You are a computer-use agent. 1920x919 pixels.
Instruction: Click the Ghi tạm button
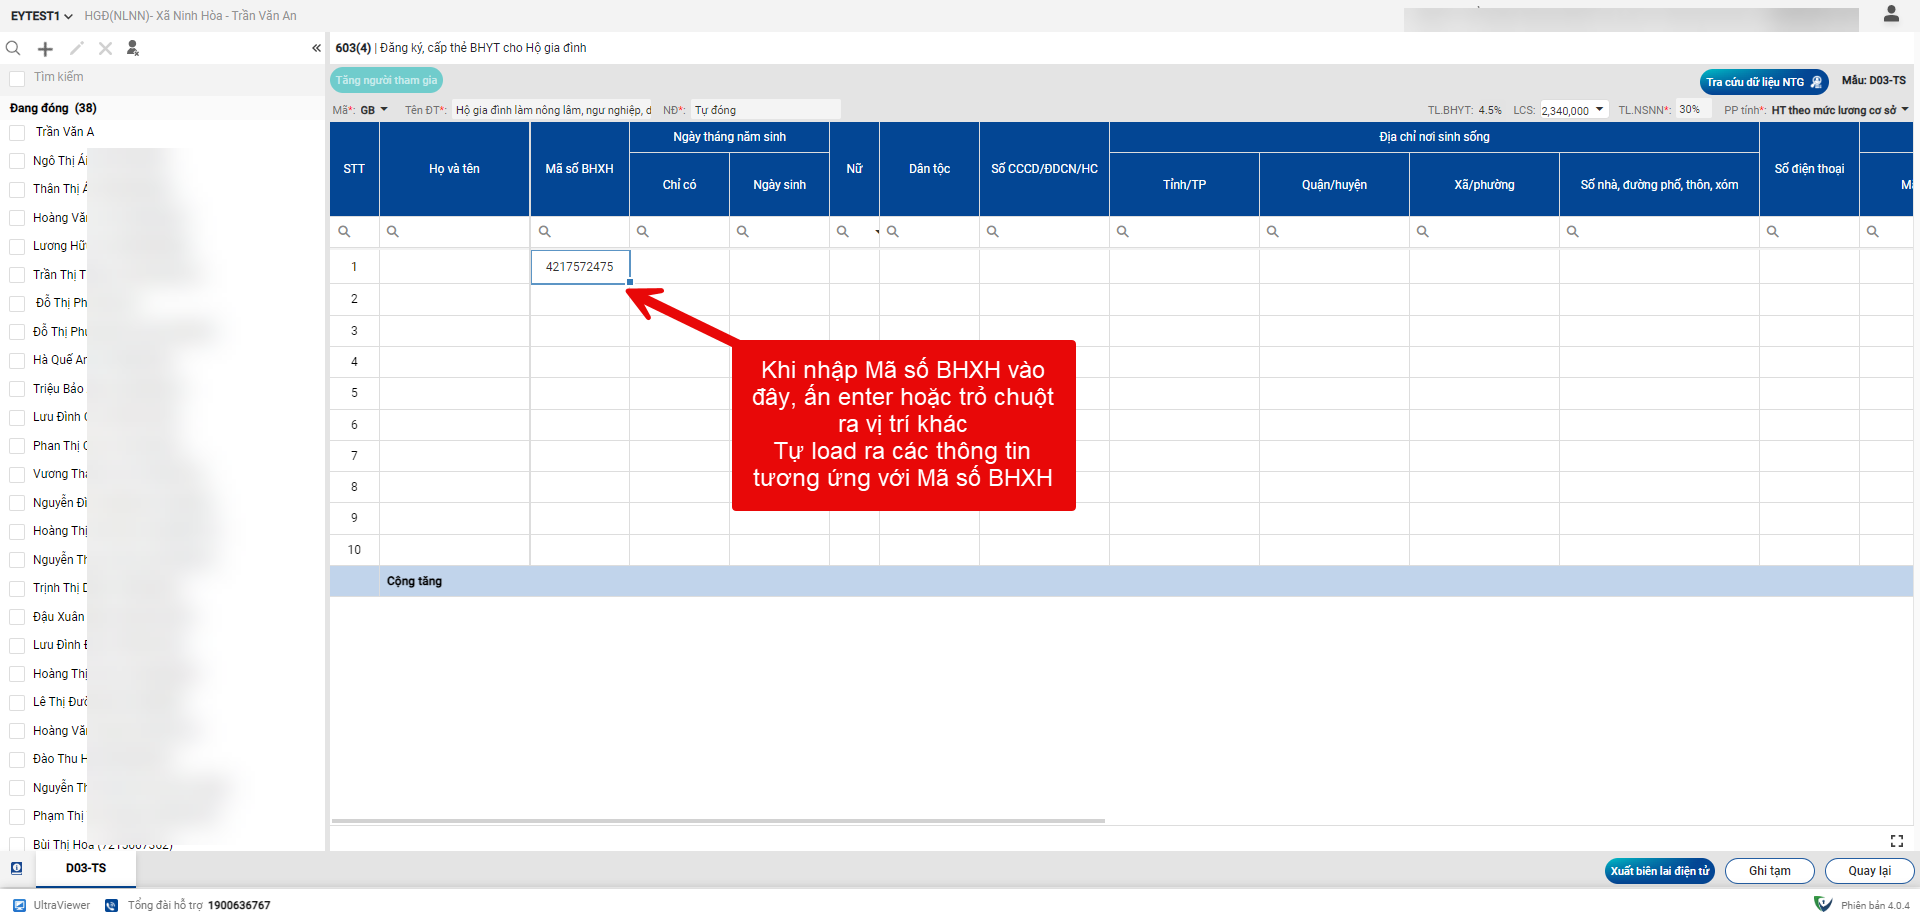[1769, 871]
